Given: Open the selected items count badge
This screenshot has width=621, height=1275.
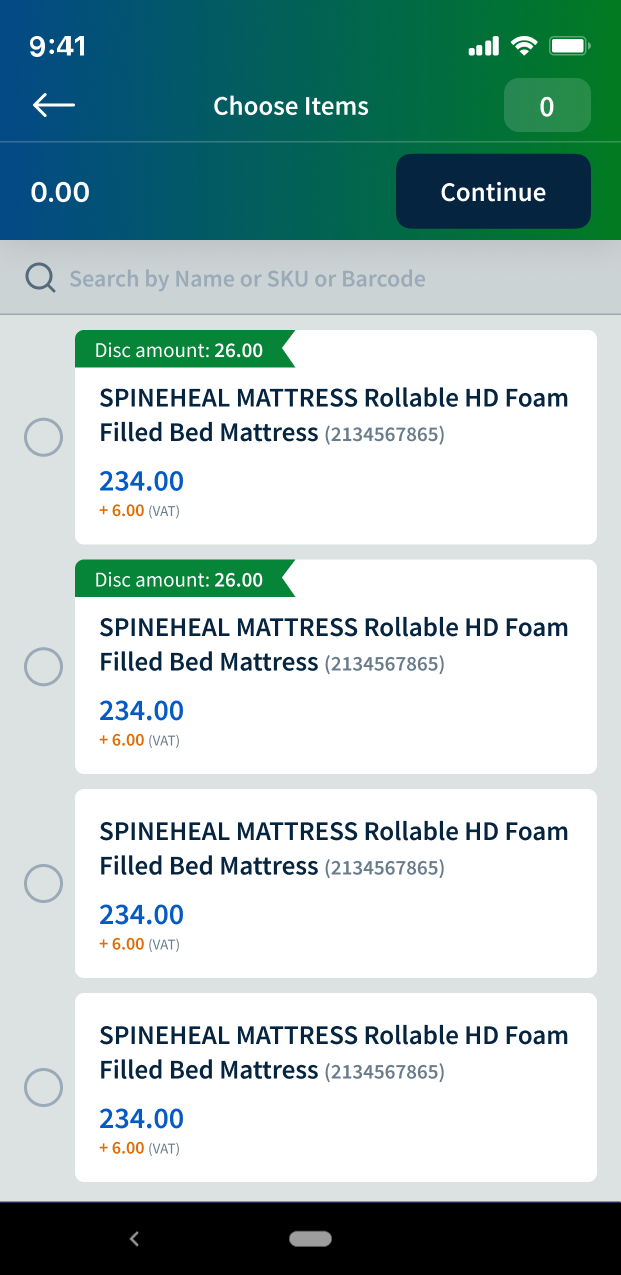Looking at the screenshot, I should point(547,106).
